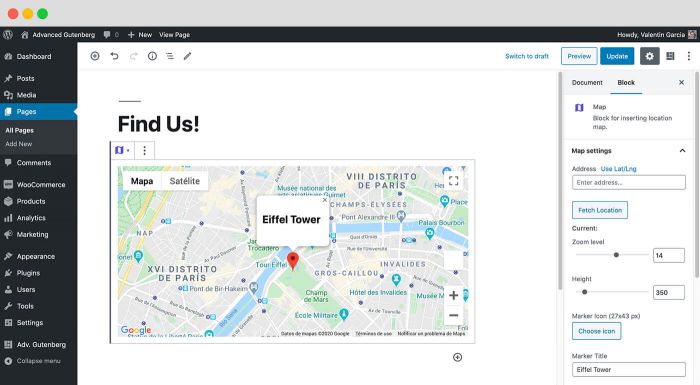Close the Eiffel Tower info popup
Screen dimensions: 700x385
(325, 200)
